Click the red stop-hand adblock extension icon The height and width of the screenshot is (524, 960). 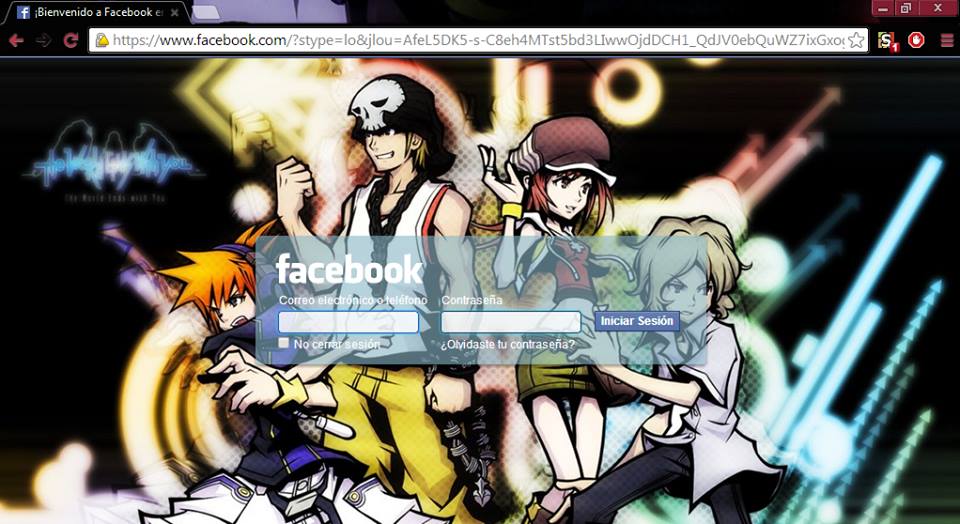tap(916, 40)
